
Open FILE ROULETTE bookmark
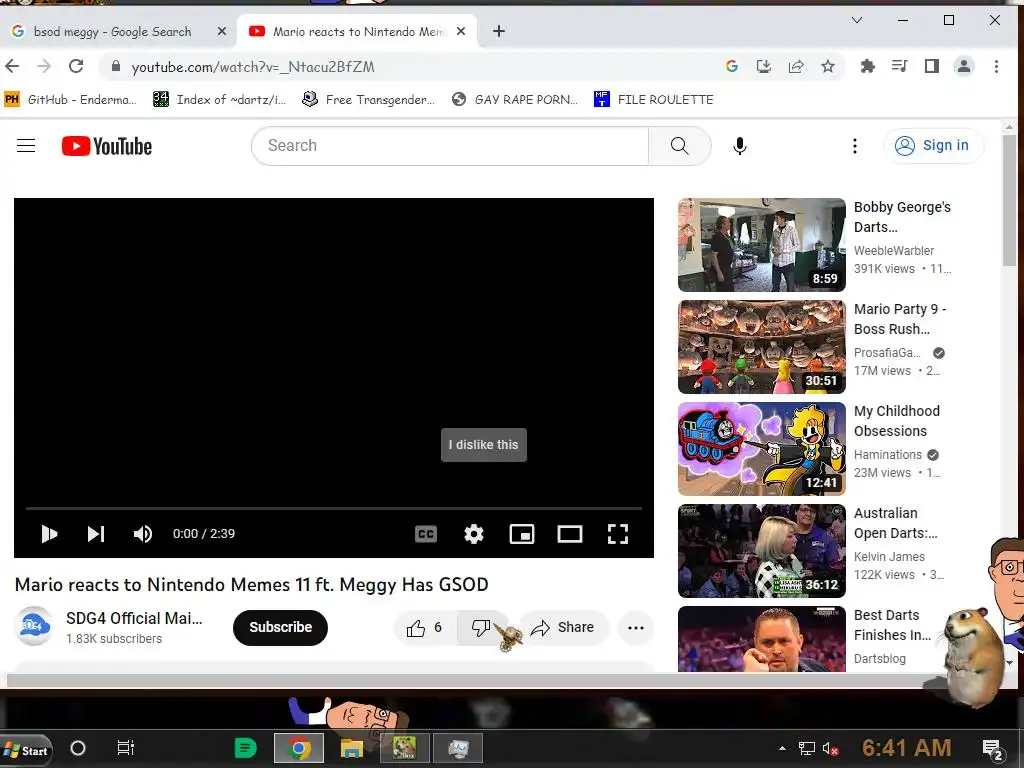coord(654,99)
